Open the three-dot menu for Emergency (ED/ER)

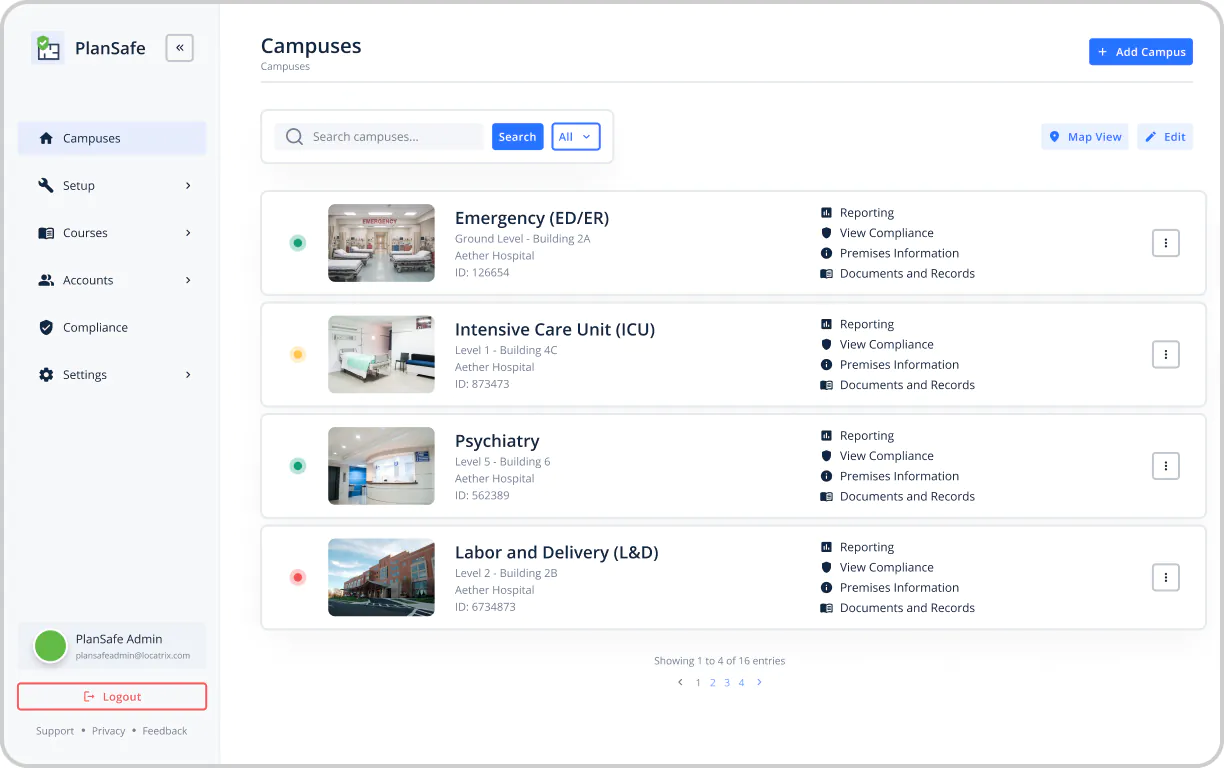point(1165,243)
